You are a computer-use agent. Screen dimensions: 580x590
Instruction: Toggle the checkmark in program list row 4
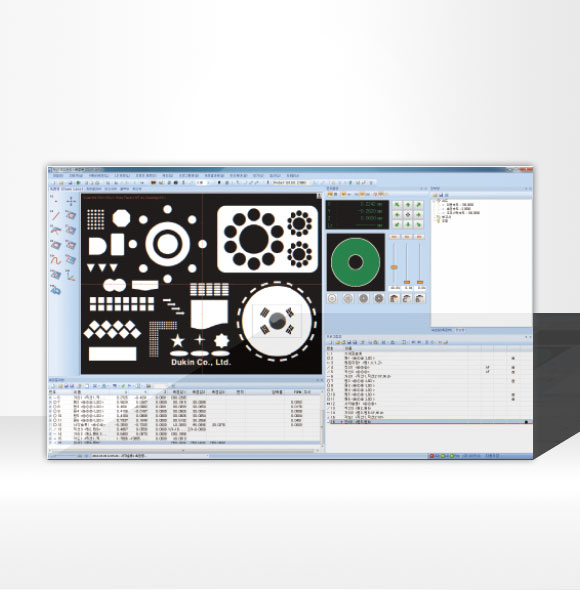pyautogui.click(x=487, y=367)
